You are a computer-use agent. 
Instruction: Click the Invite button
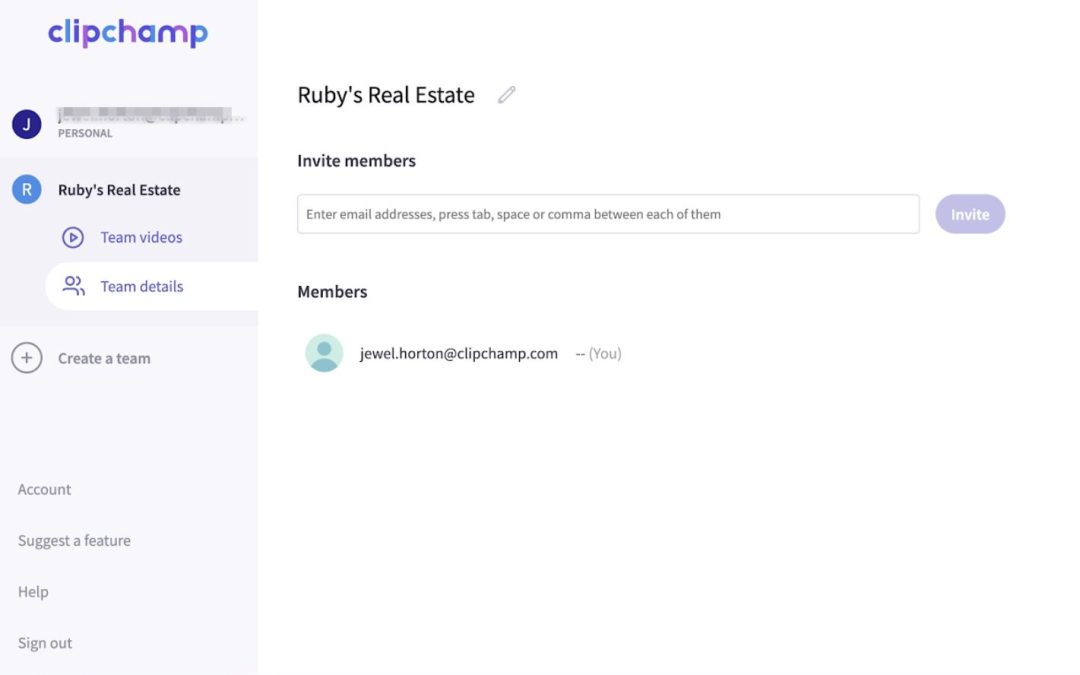pyautogui.click(x=970, y=214)
